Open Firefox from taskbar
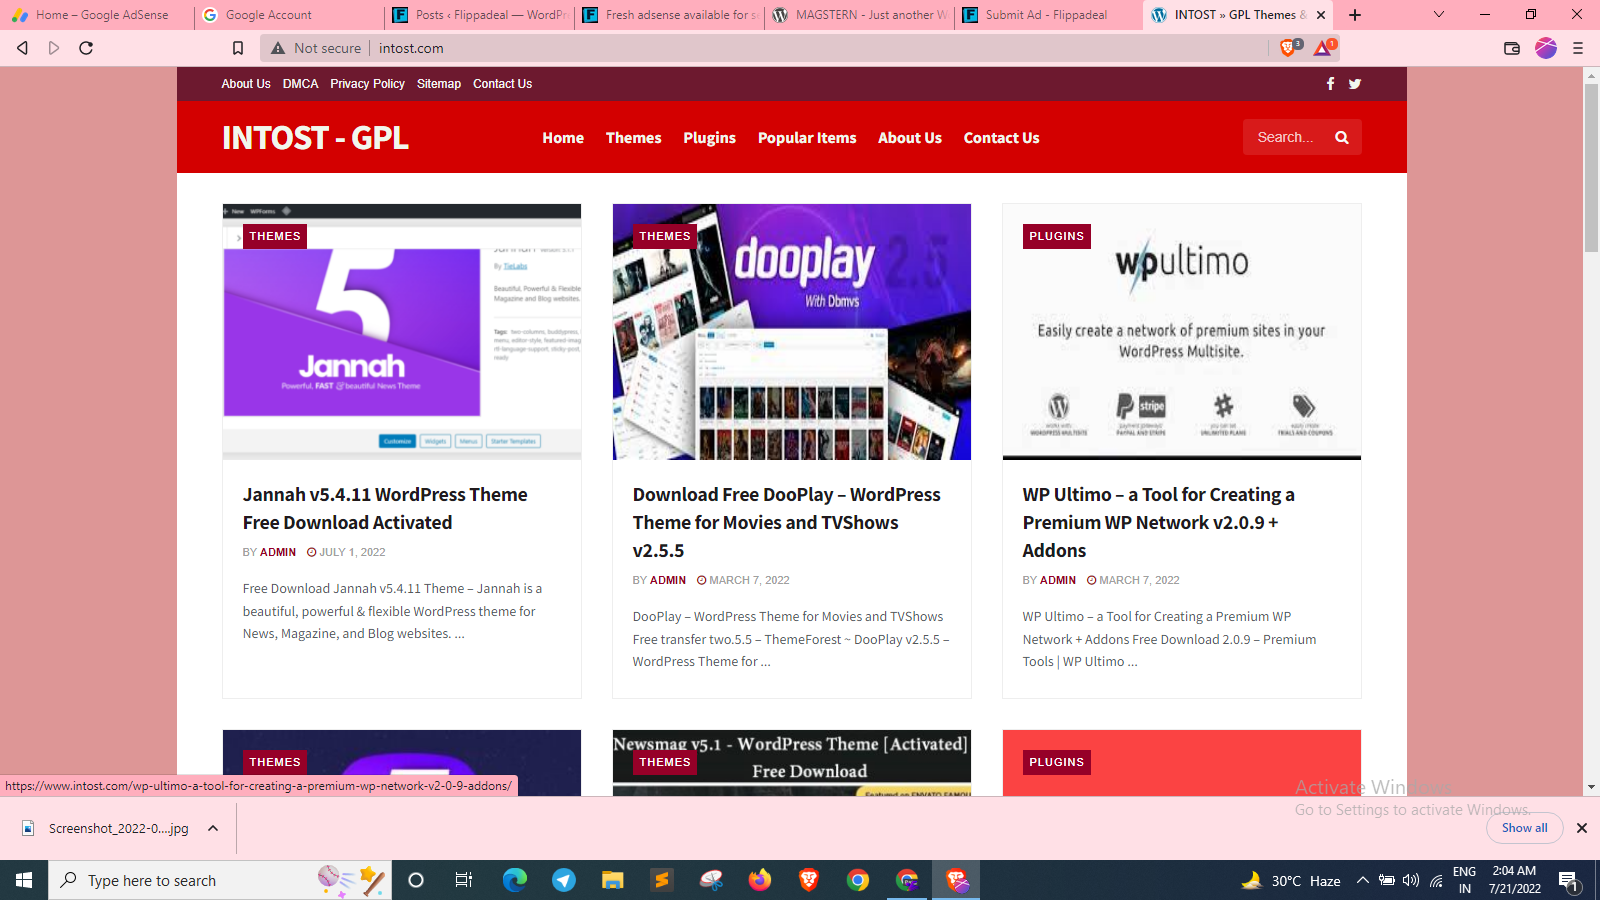1600x900 pixels. click(760, 880)
